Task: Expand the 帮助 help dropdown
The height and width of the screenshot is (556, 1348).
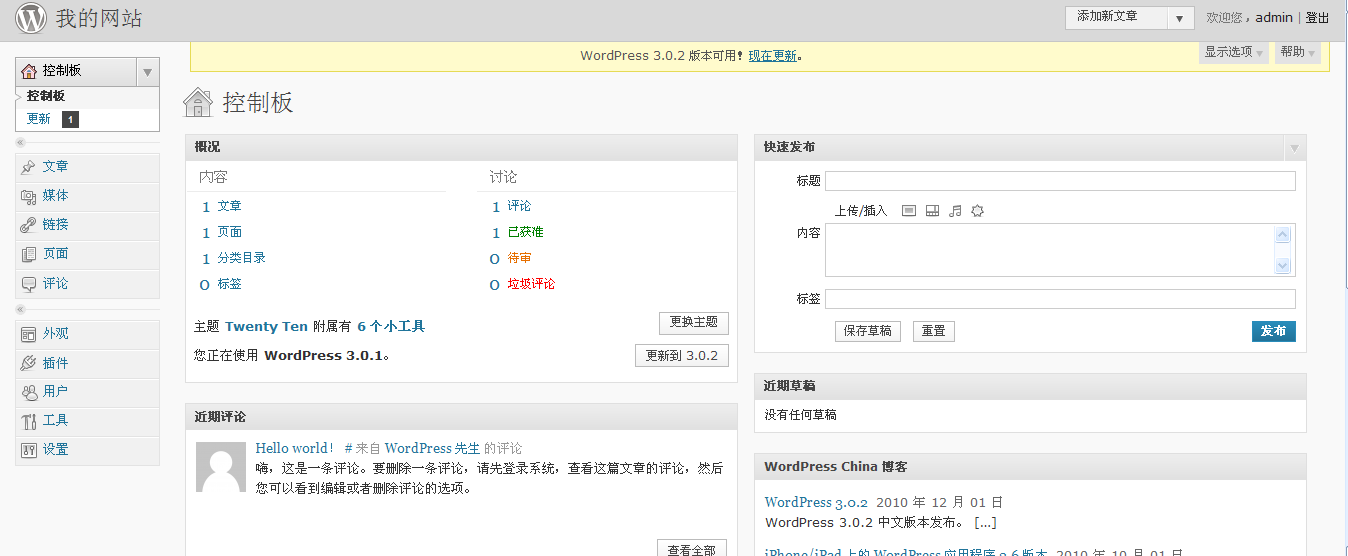Action: point(1298,52)
